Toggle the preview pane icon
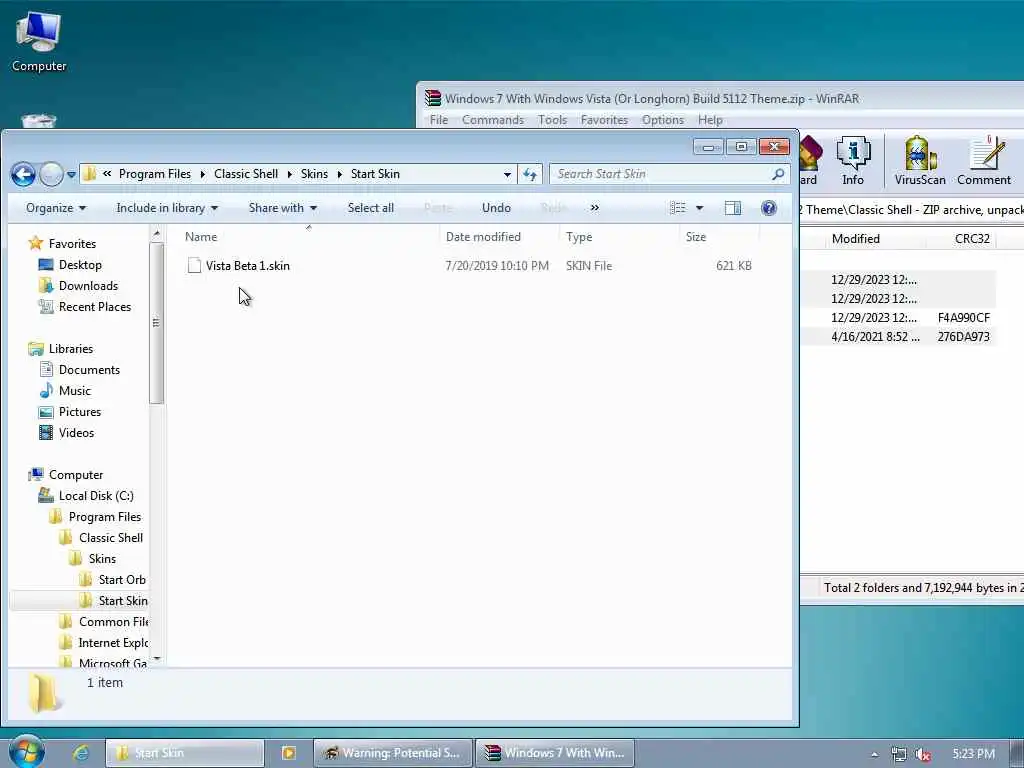This screenshot has width=1024, height=768. (733, 208)
